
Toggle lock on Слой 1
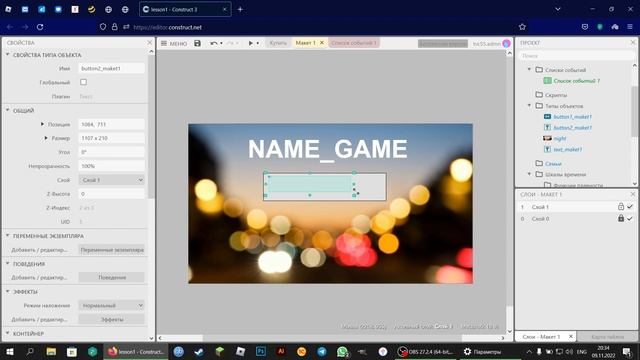coord(621,207)
